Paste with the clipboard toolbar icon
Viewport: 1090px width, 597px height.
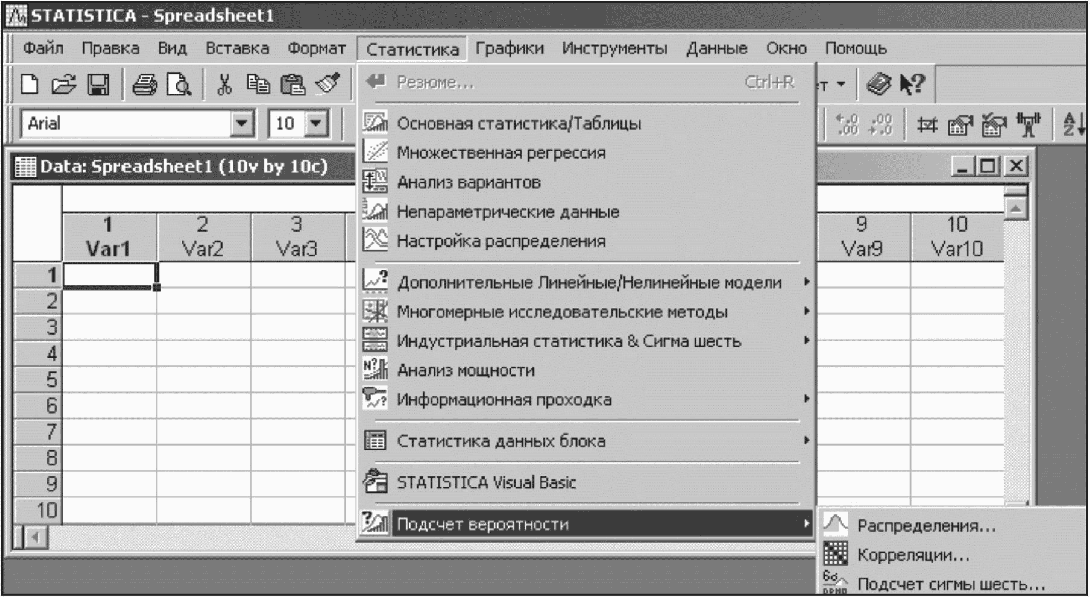(293, 85)
